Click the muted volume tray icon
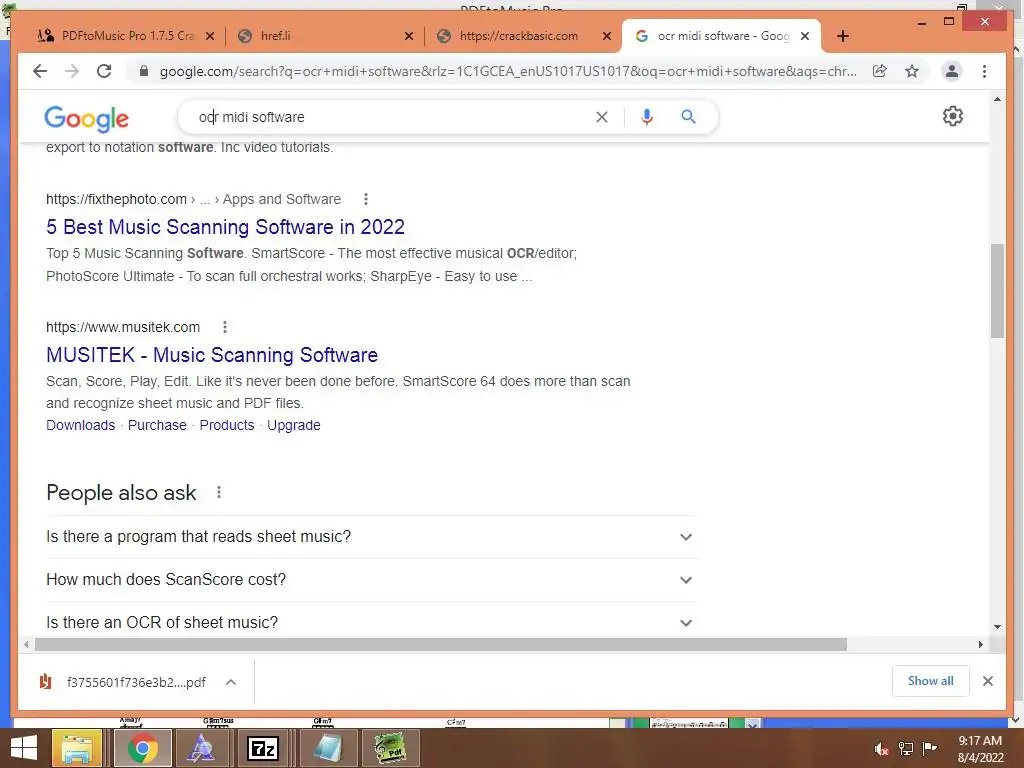The image size is (1024, 768). pyautogui.click(x=881, y=749)
